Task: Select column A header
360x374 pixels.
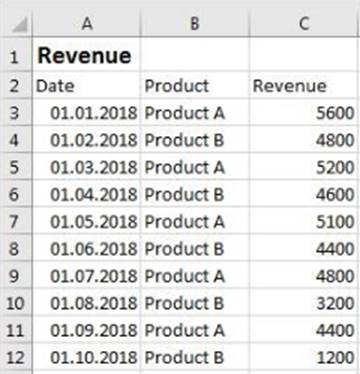Action: coord(87,24)
